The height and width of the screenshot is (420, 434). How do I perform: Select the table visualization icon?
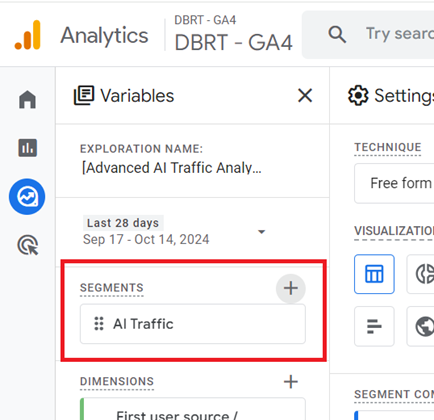pyautogui.click(x=374, y=274)
